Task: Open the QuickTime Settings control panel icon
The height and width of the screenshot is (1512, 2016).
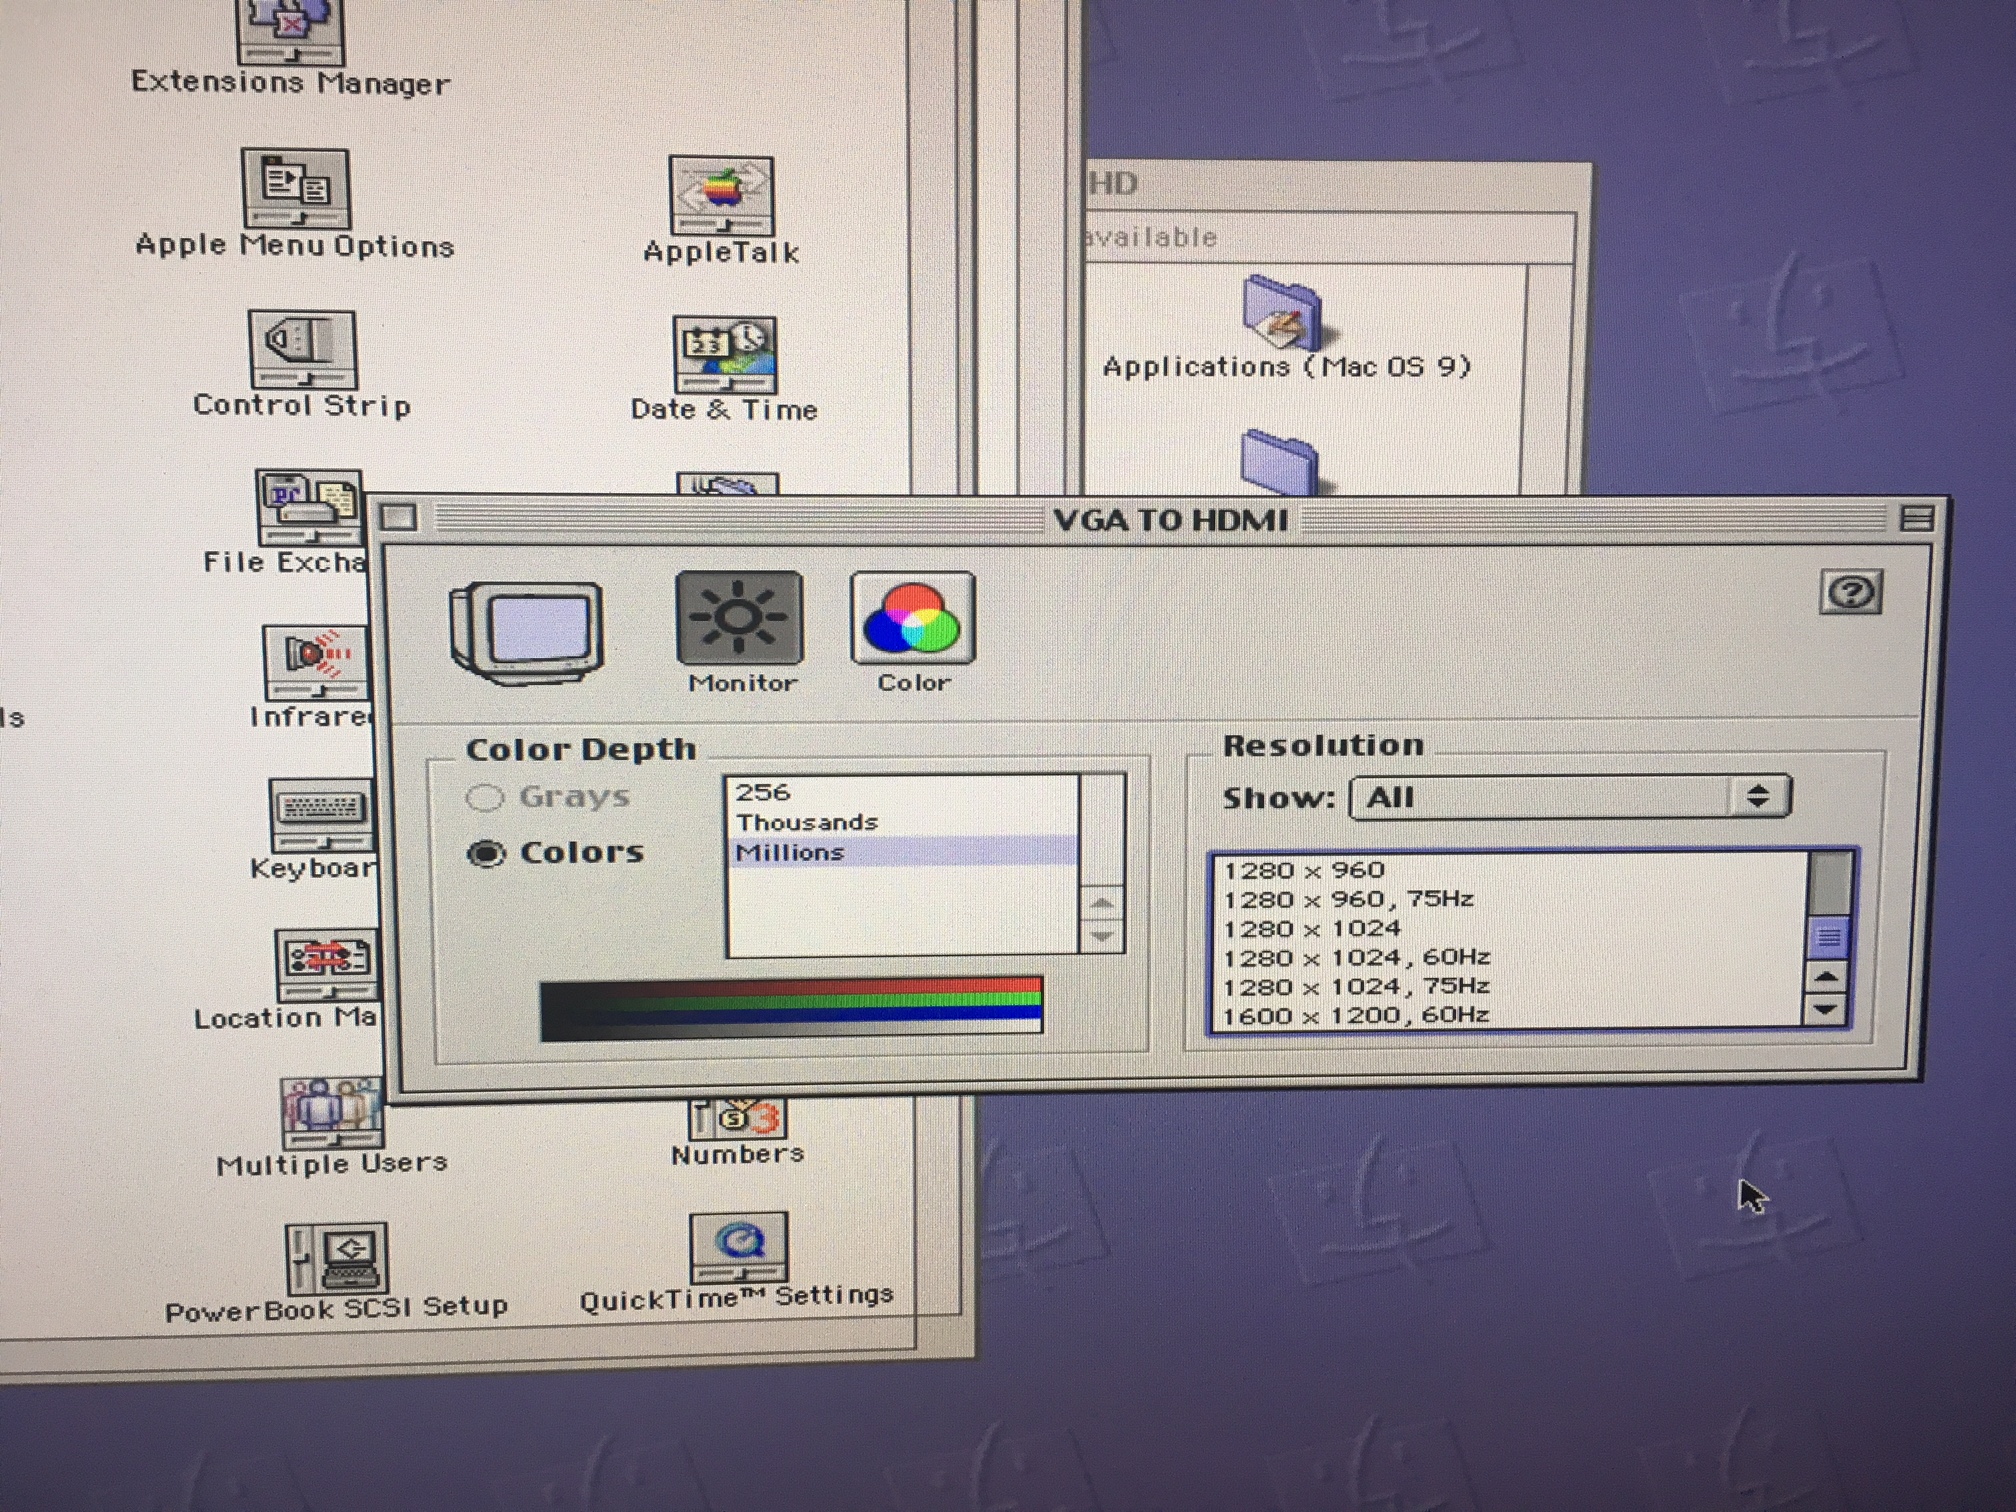Action: [739, 1248]
